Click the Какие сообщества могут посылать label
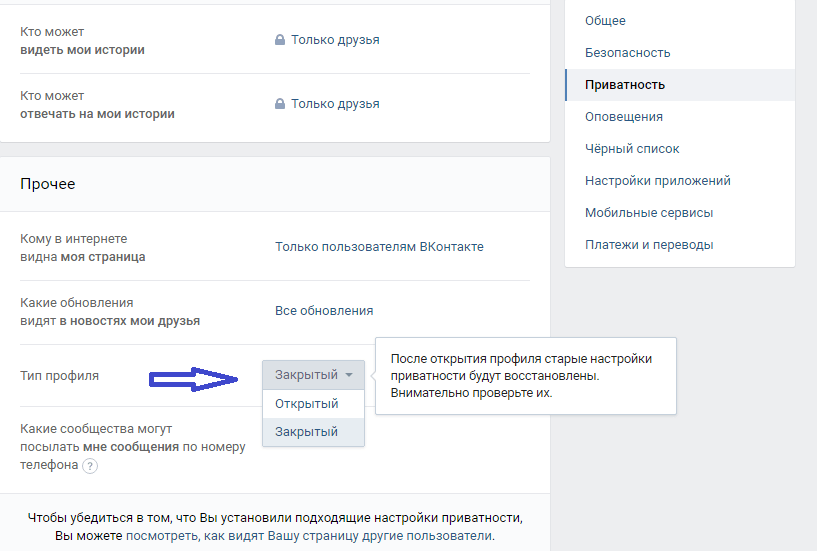Screen dimensions: 817x551 pos(133,447)
